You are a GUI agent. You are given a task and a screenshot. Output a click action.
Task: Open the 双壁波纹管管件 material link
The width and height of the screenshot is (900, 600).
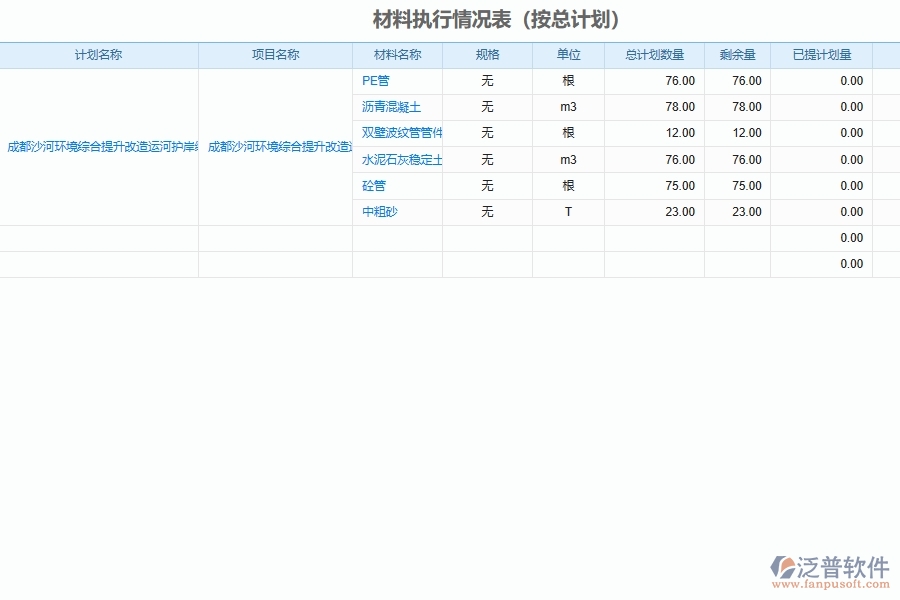click(x=399, y=132)
